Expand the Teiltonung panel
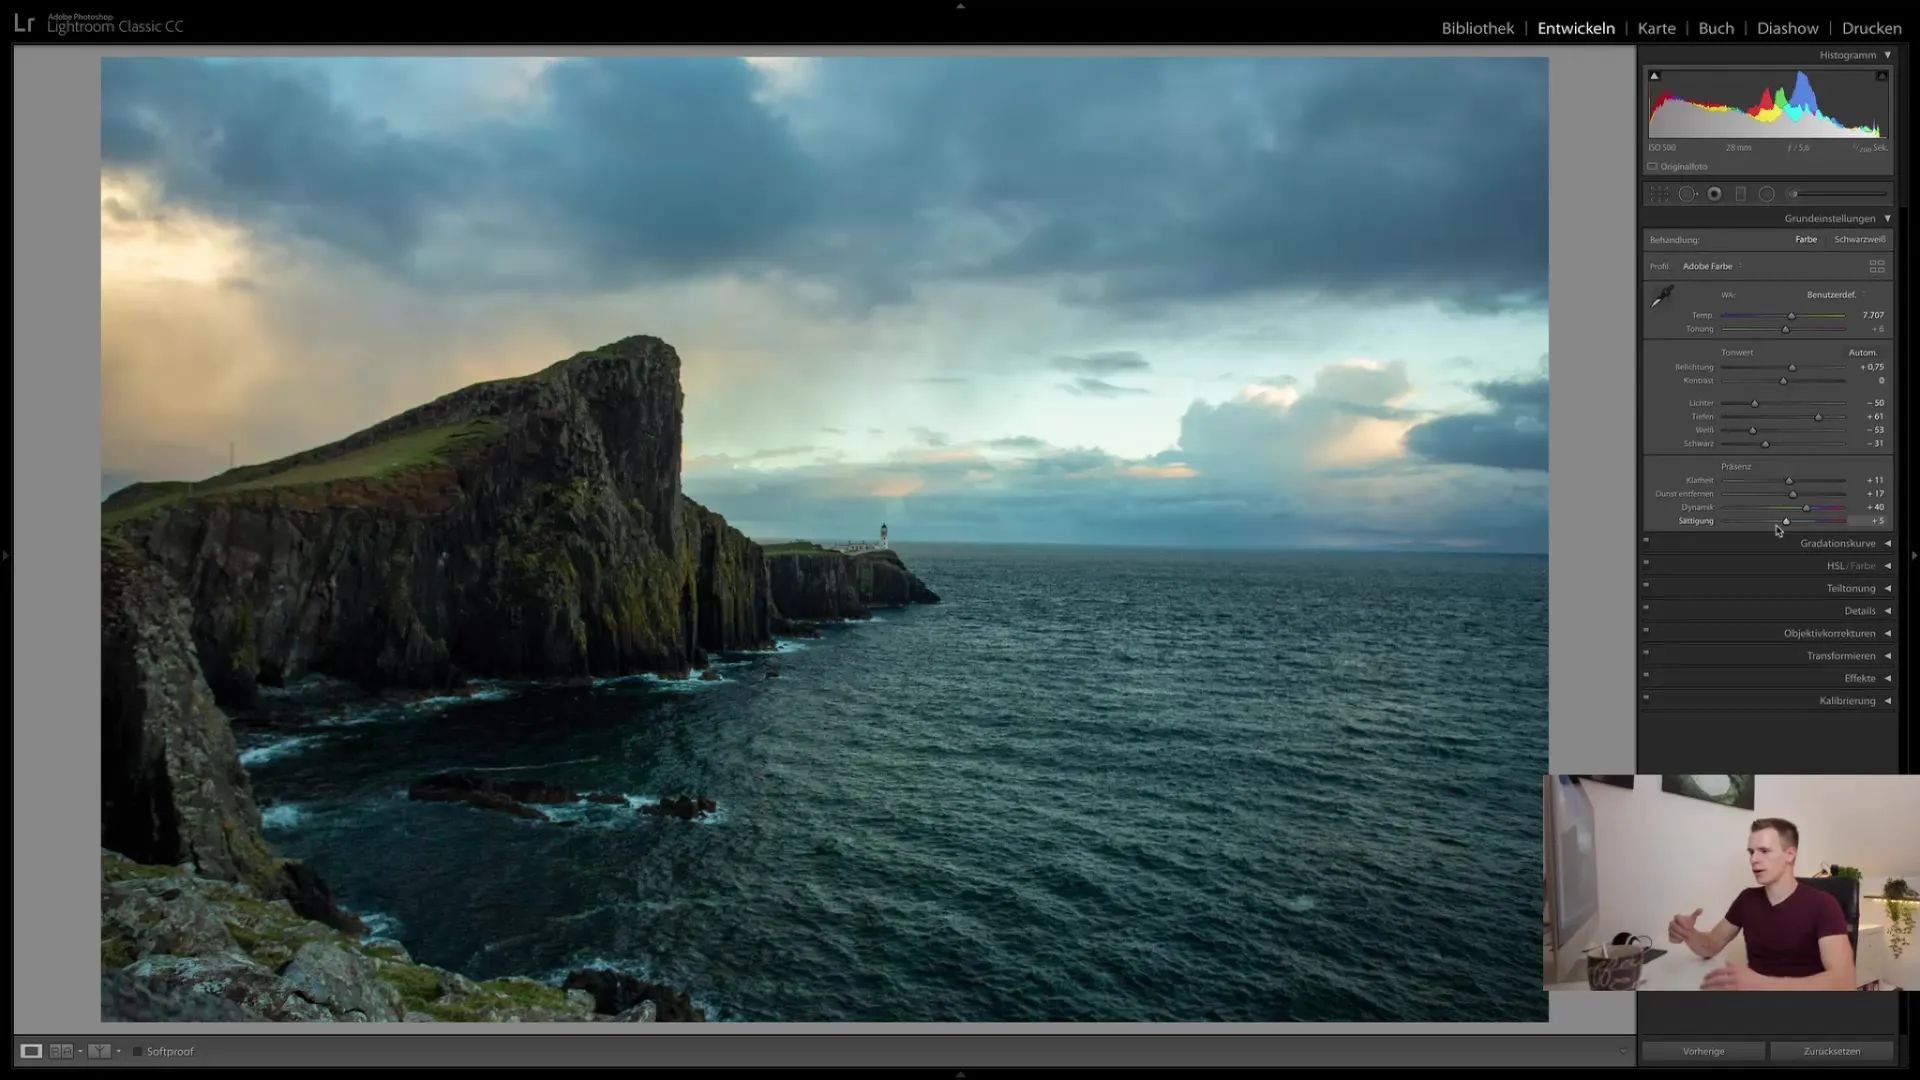 pyautogui.click(x=1888, y=588)
